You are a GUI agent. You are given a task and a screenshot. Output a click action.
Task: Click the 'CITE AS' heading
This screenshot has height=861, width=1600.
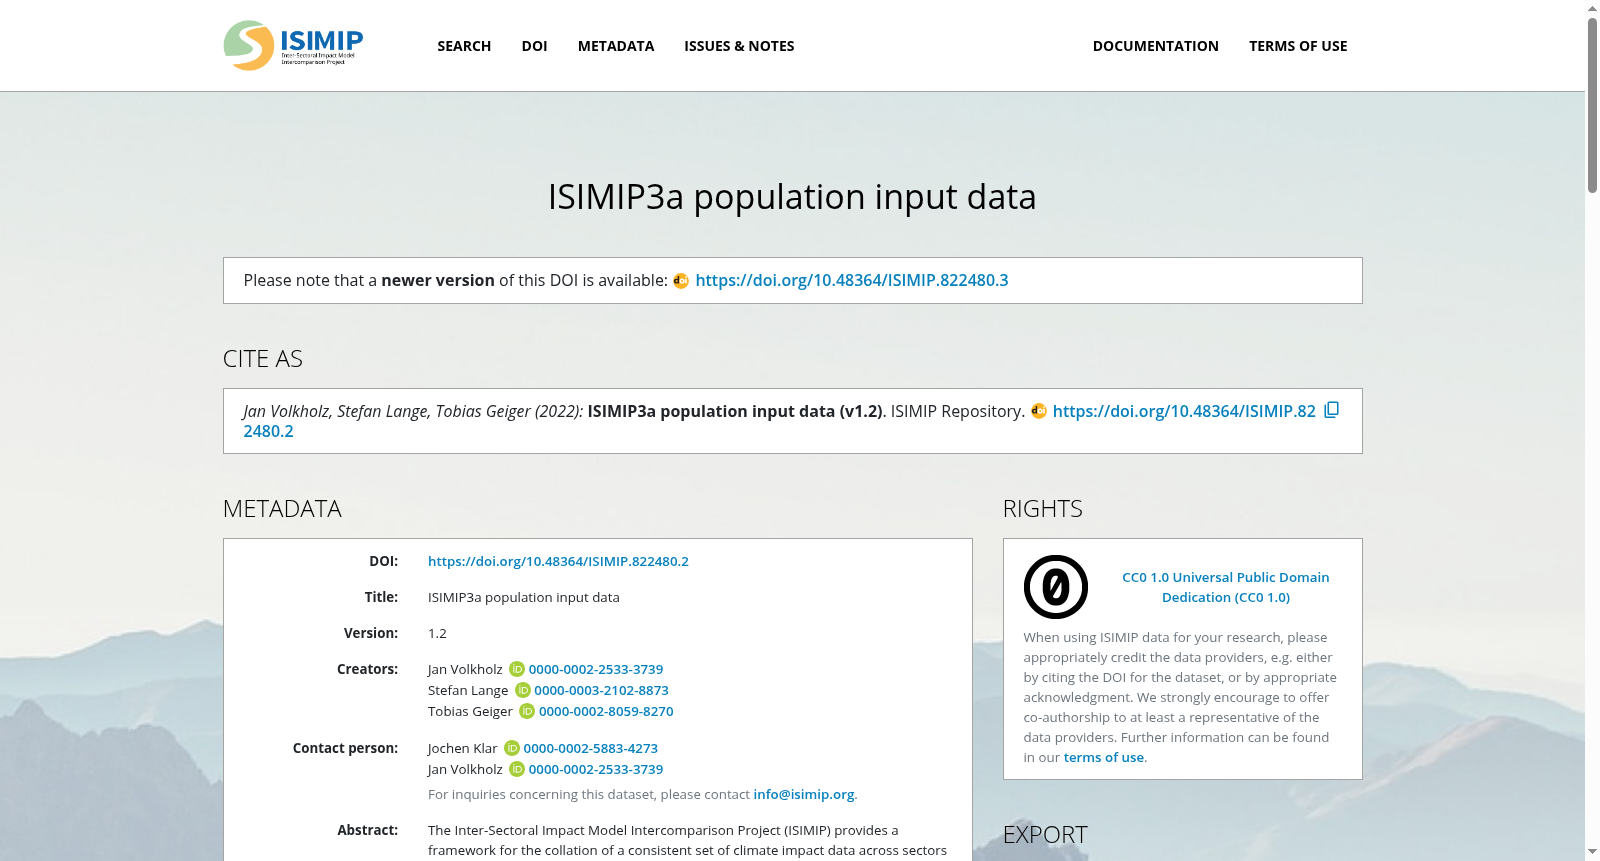263,359
